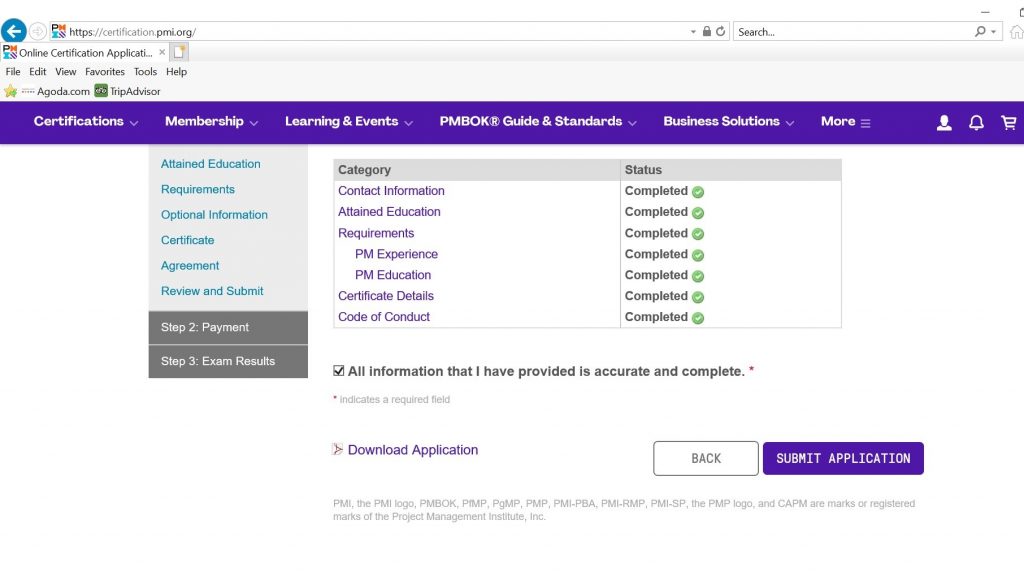The height and width of the screenshot is (576, 1024).
Task: Click the search magnifier icon
Action: [x=977, y=31]
